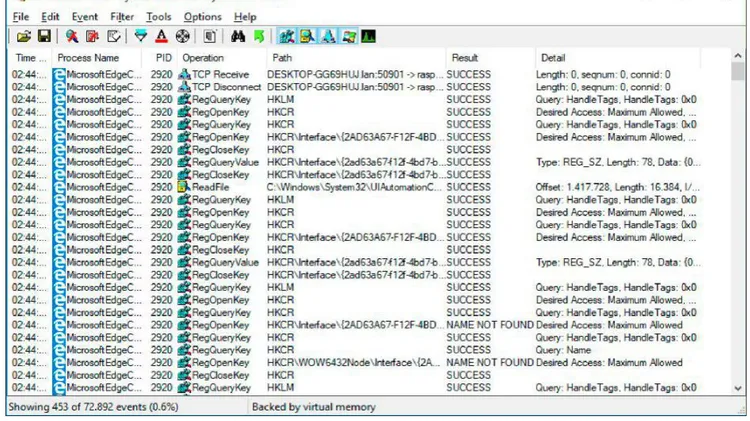750x421 pixels.
Task: Open the Help menu
Action: coord(245,17)
